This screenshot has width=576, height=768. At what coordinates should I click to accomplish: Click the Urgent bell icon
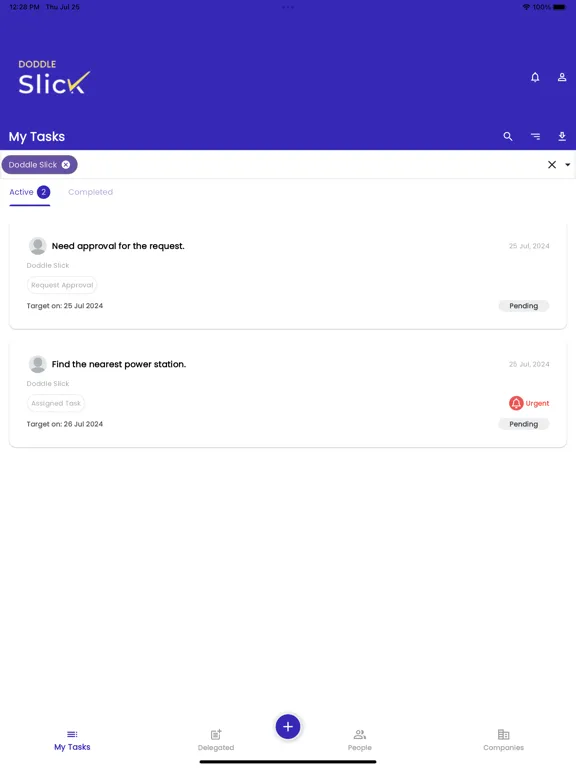(516, 403)
